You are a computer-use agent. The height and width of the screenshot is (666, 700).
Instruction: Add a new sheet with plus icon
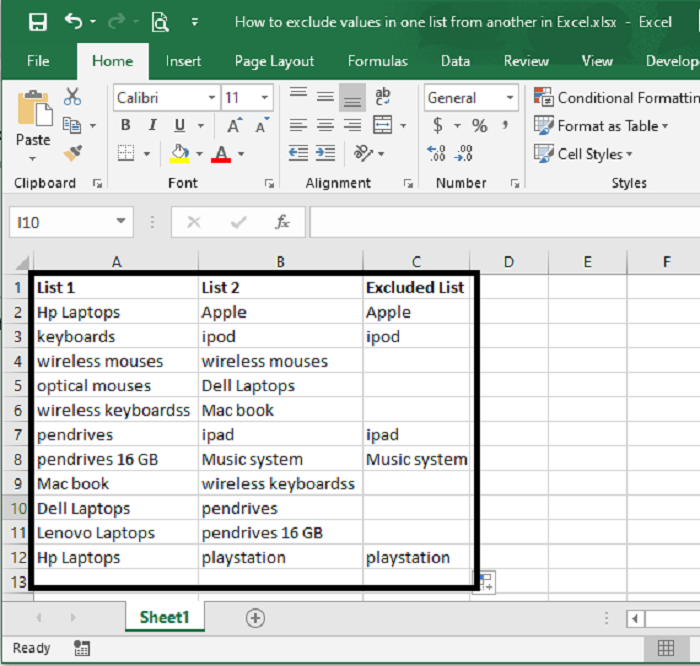255,618
